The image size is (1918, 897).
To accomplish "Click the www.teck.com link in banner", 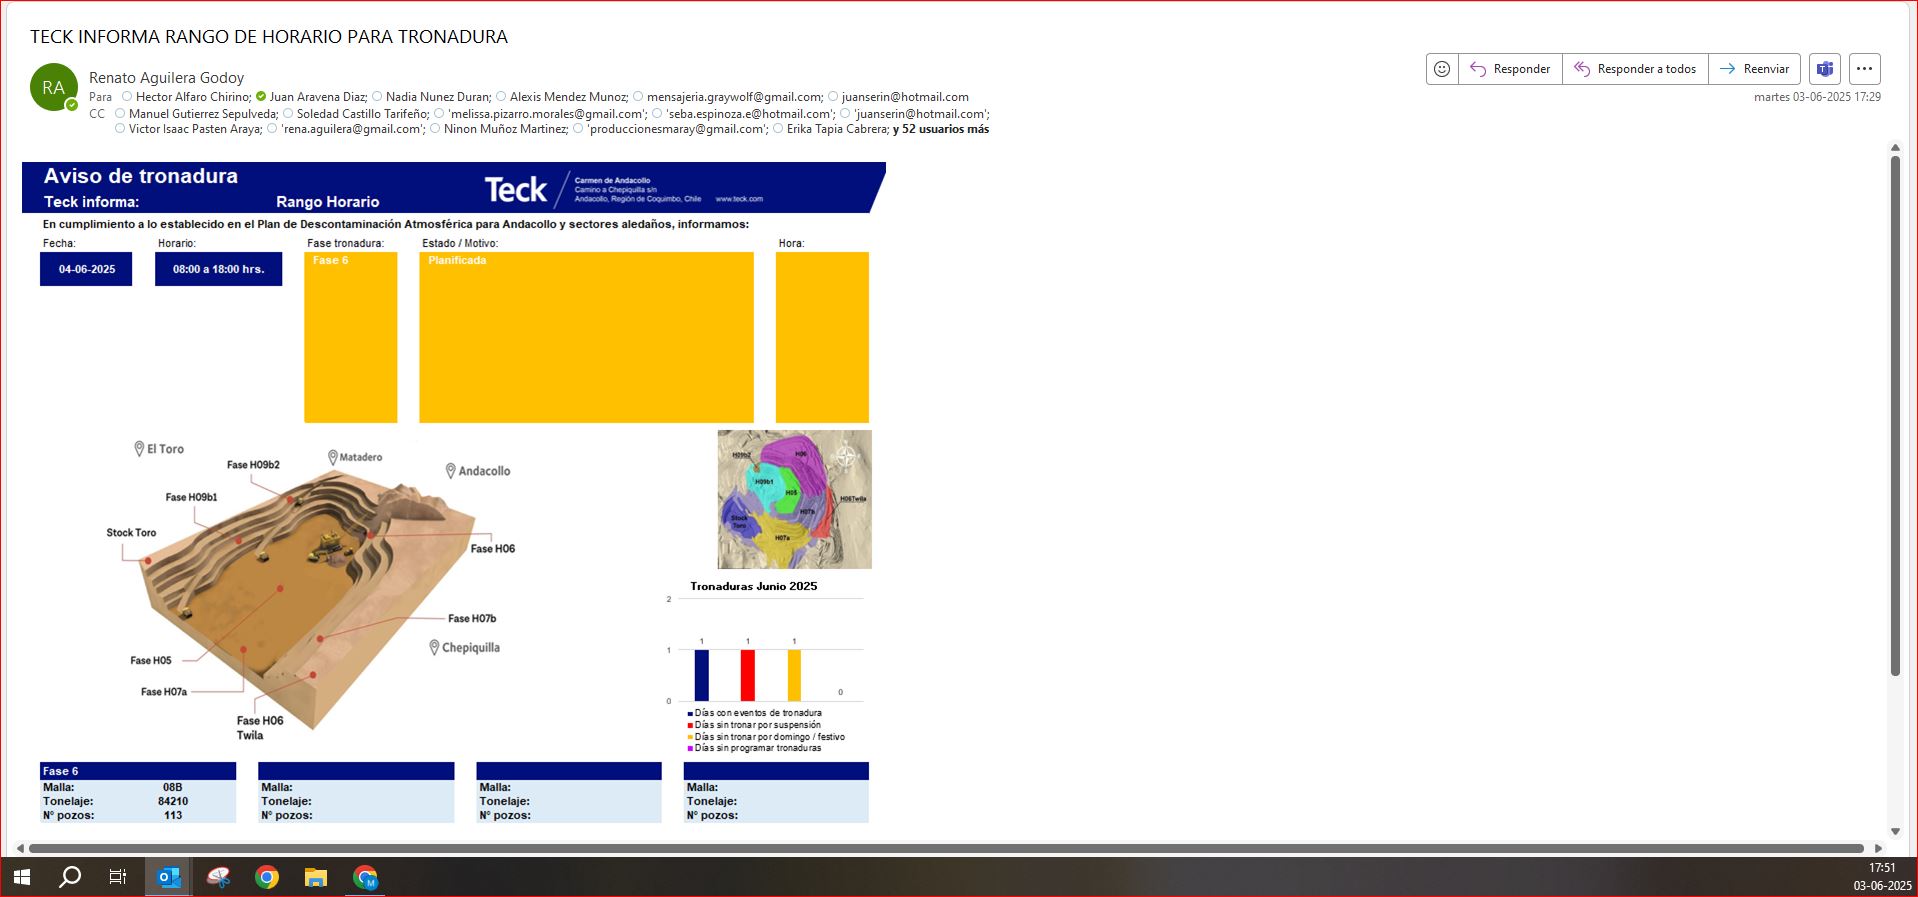I will pos(739,199).
